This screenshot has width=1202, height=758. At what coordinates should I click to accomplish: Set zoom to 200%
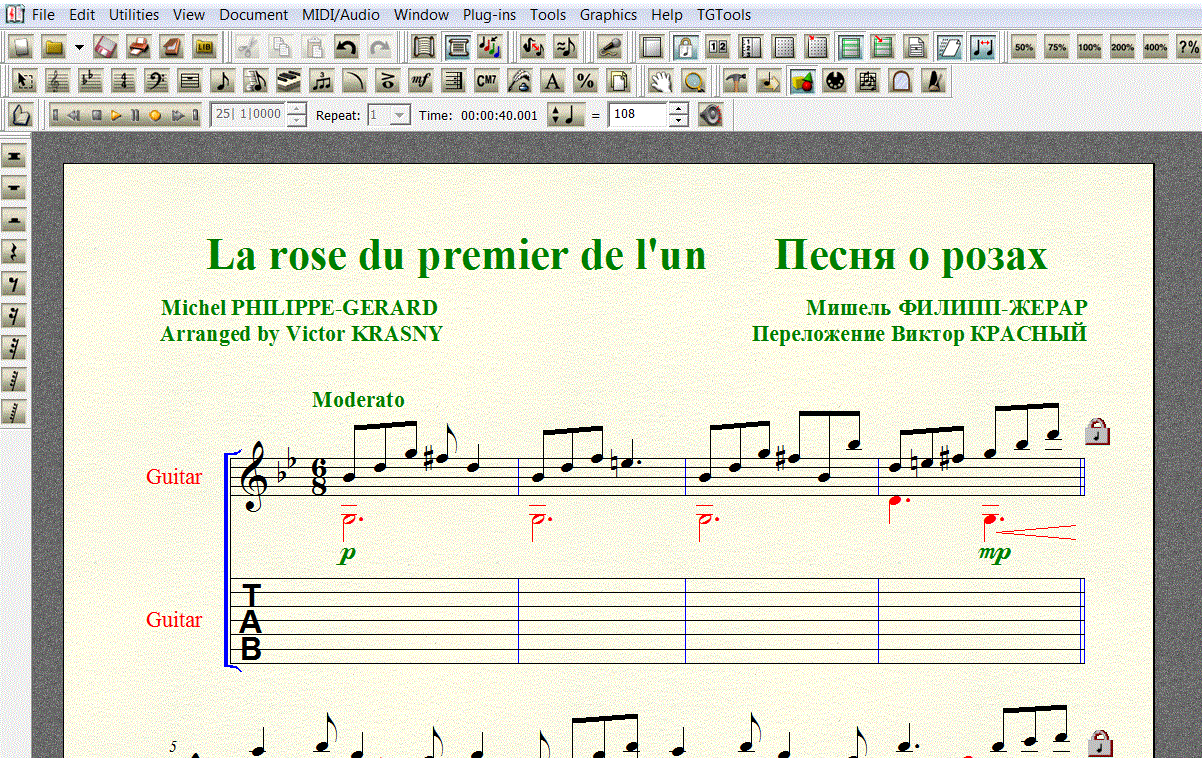(1123, 47)
